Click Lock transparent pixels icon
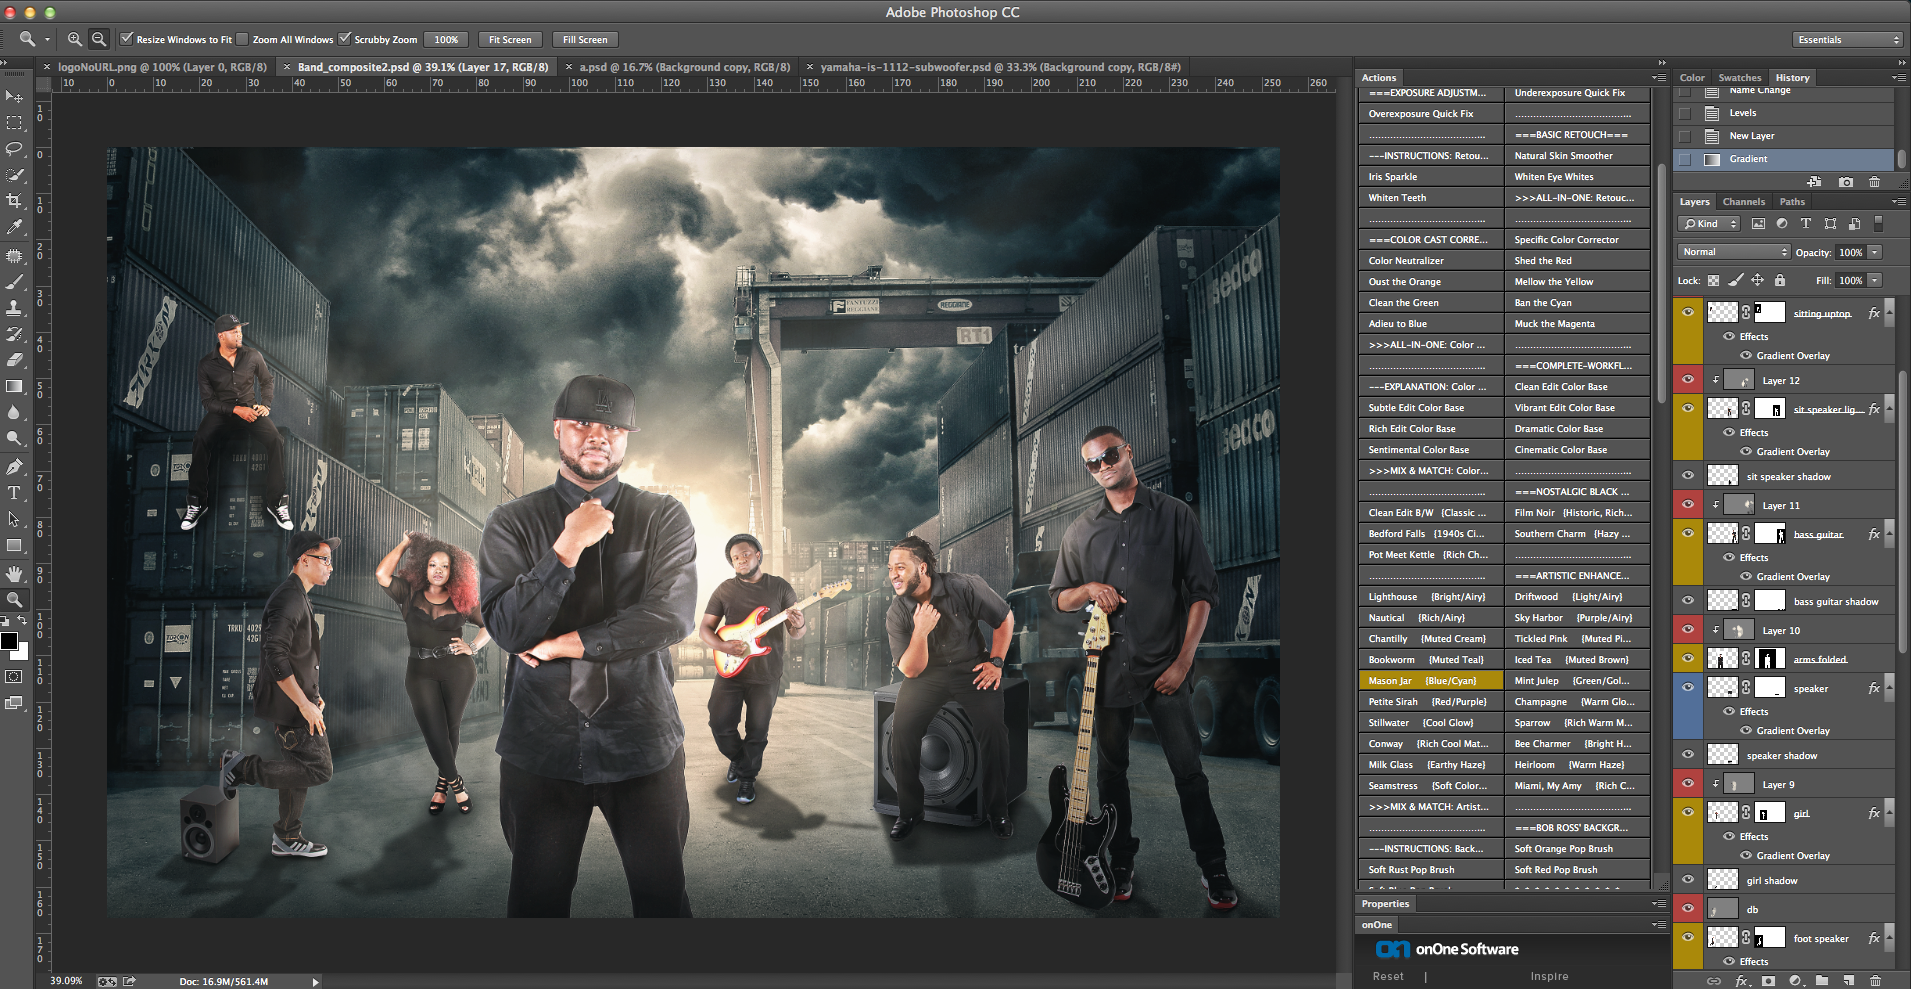Image resolution: width=1911 pixels, height=989 pixels. click(x=1714, y=280)
